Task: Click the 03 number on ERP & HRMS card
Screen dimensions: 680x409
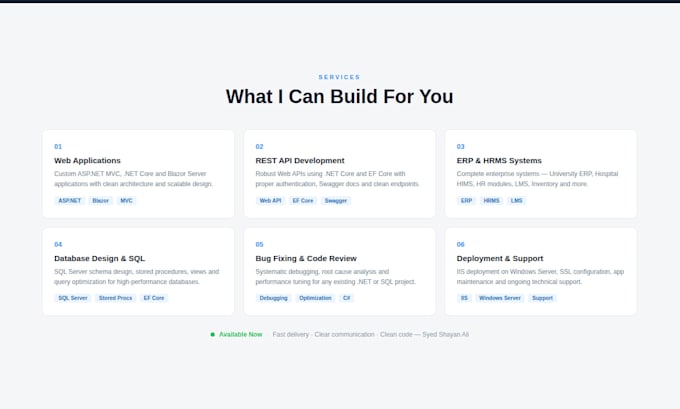Action: pos(461,147)
